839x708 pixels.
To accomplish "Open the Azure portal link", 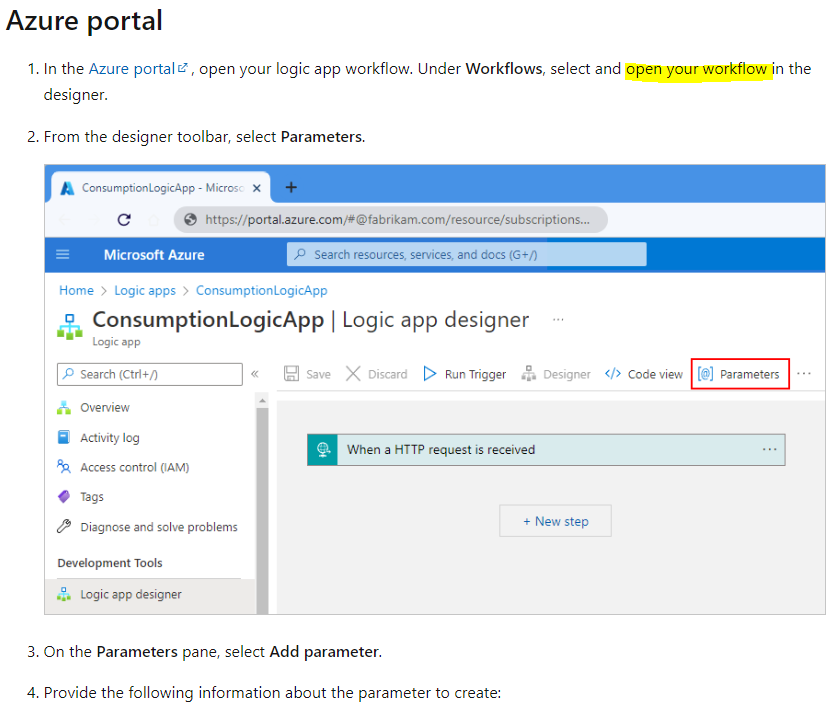I will point(138,68).
